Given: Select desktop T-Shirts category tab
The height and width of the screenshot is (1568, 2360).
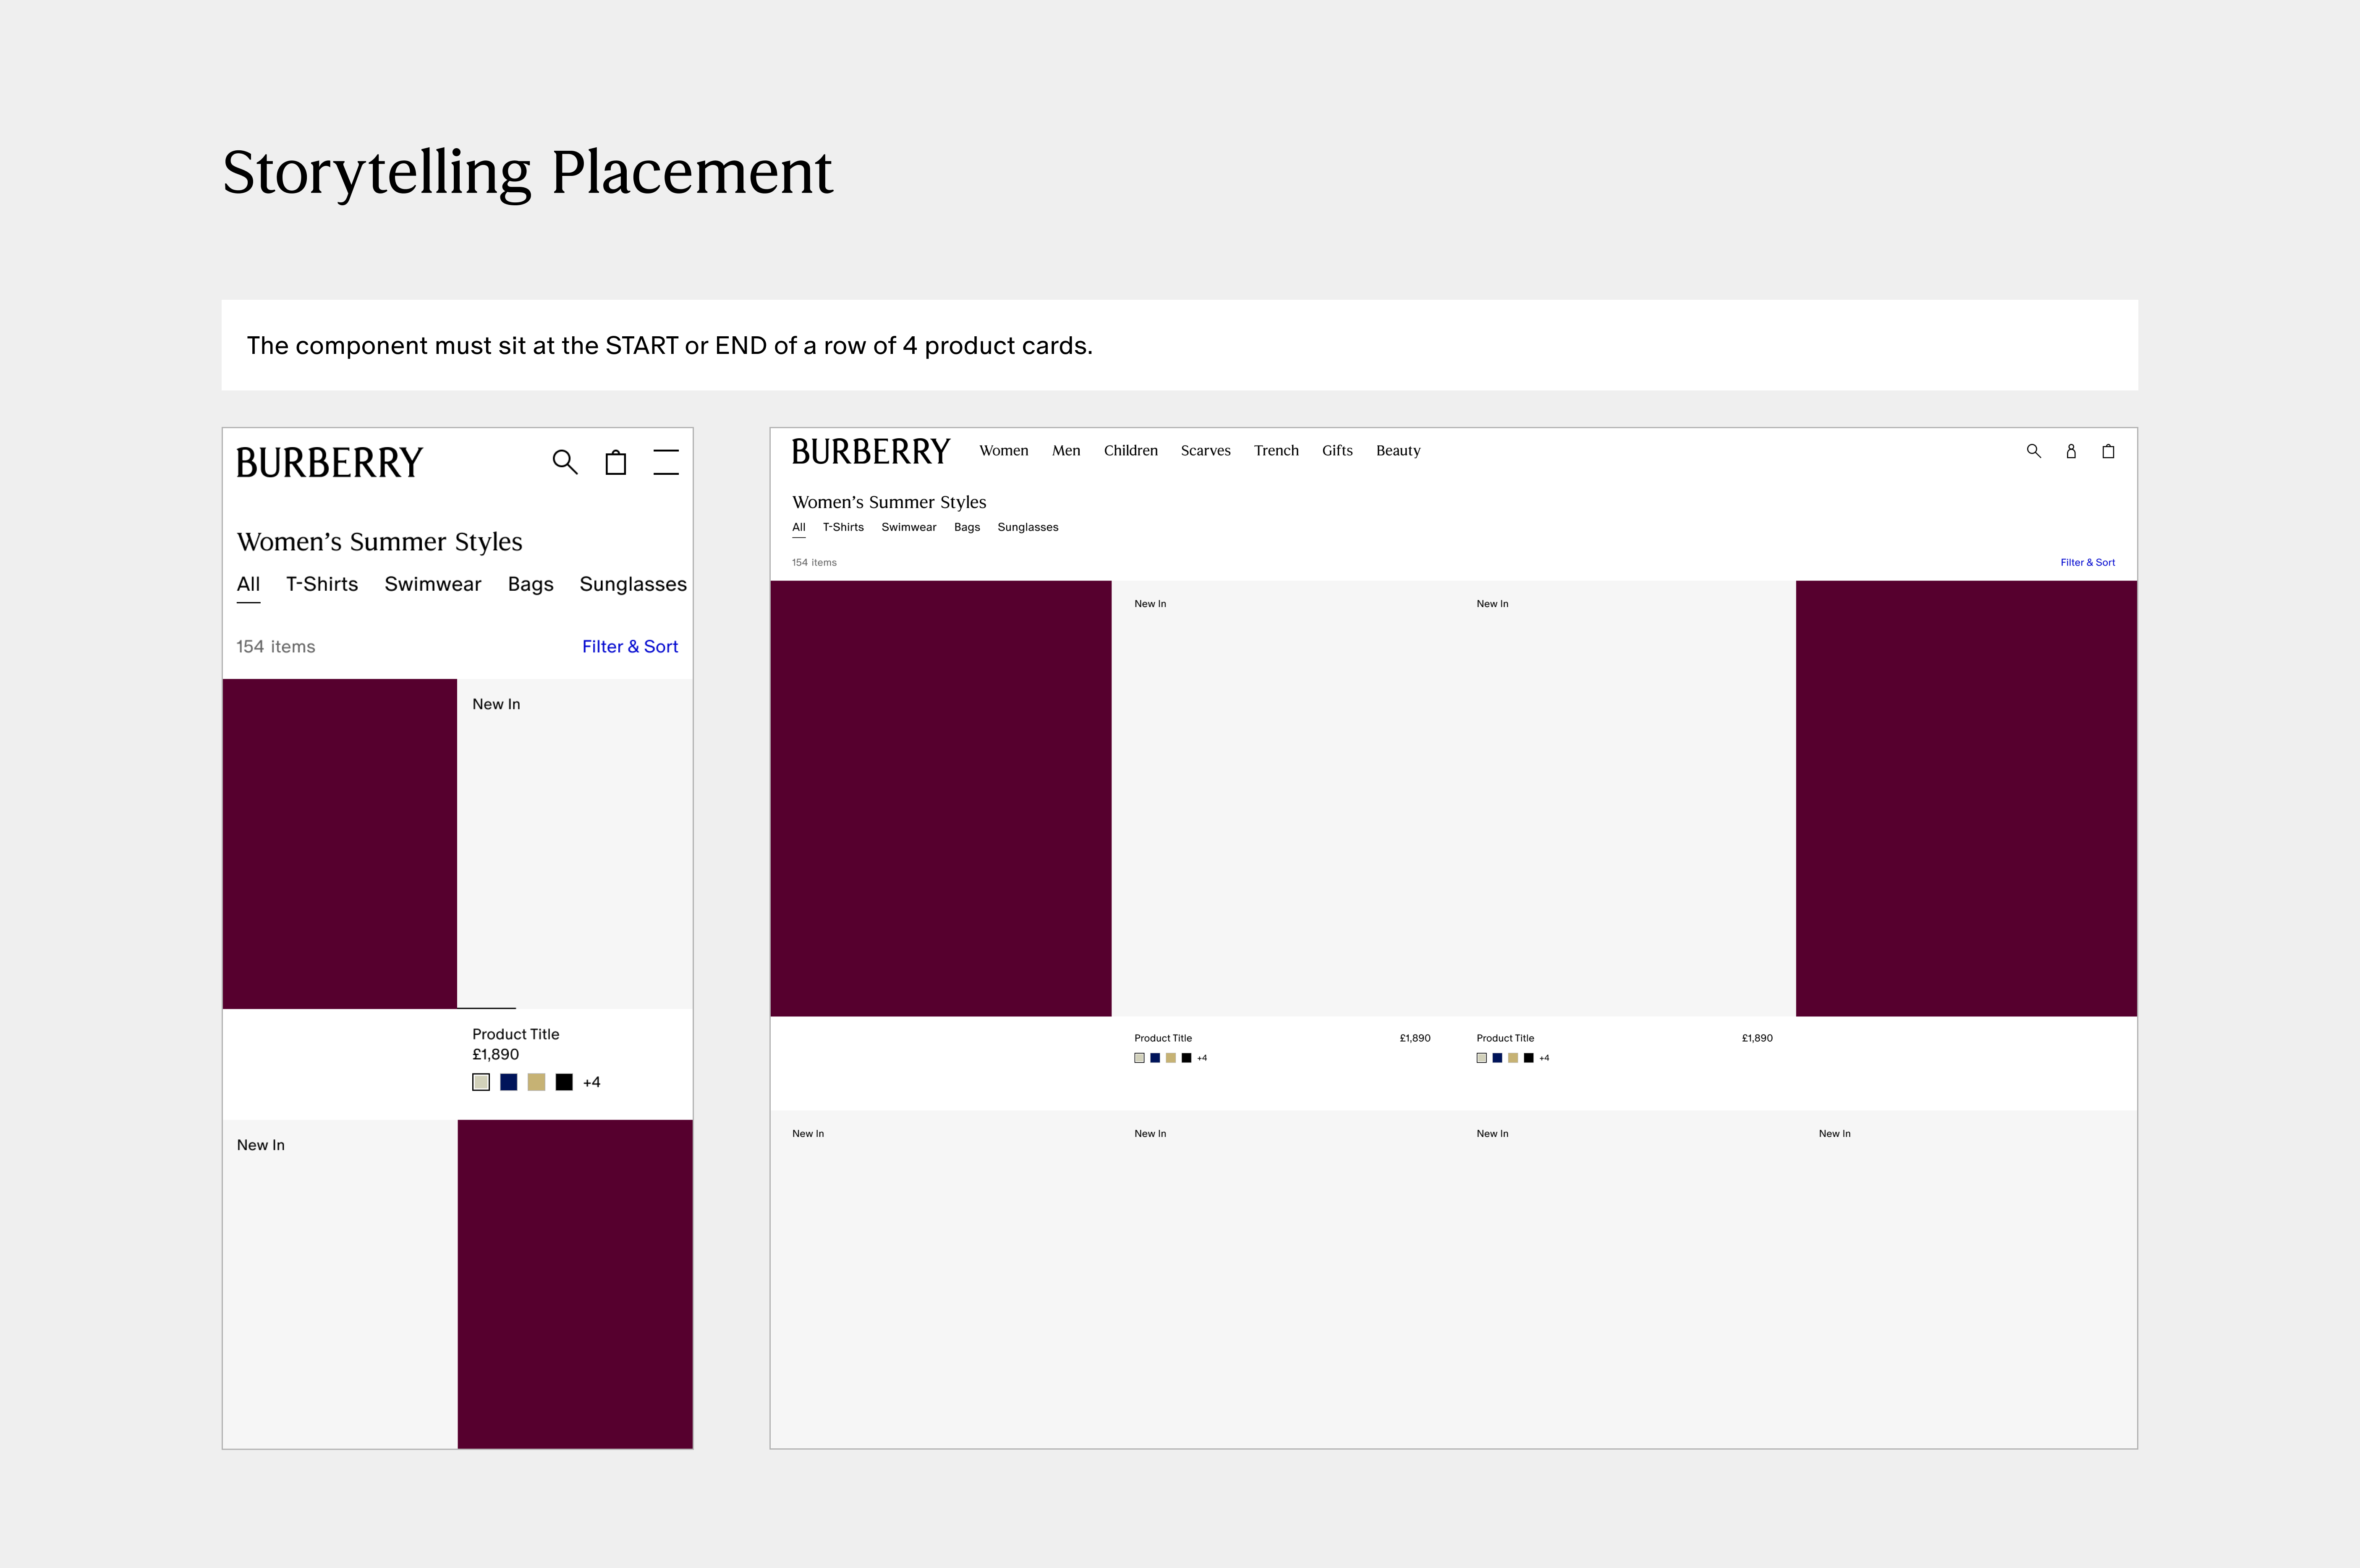Looking at the screenshot, I should [843, 527].
